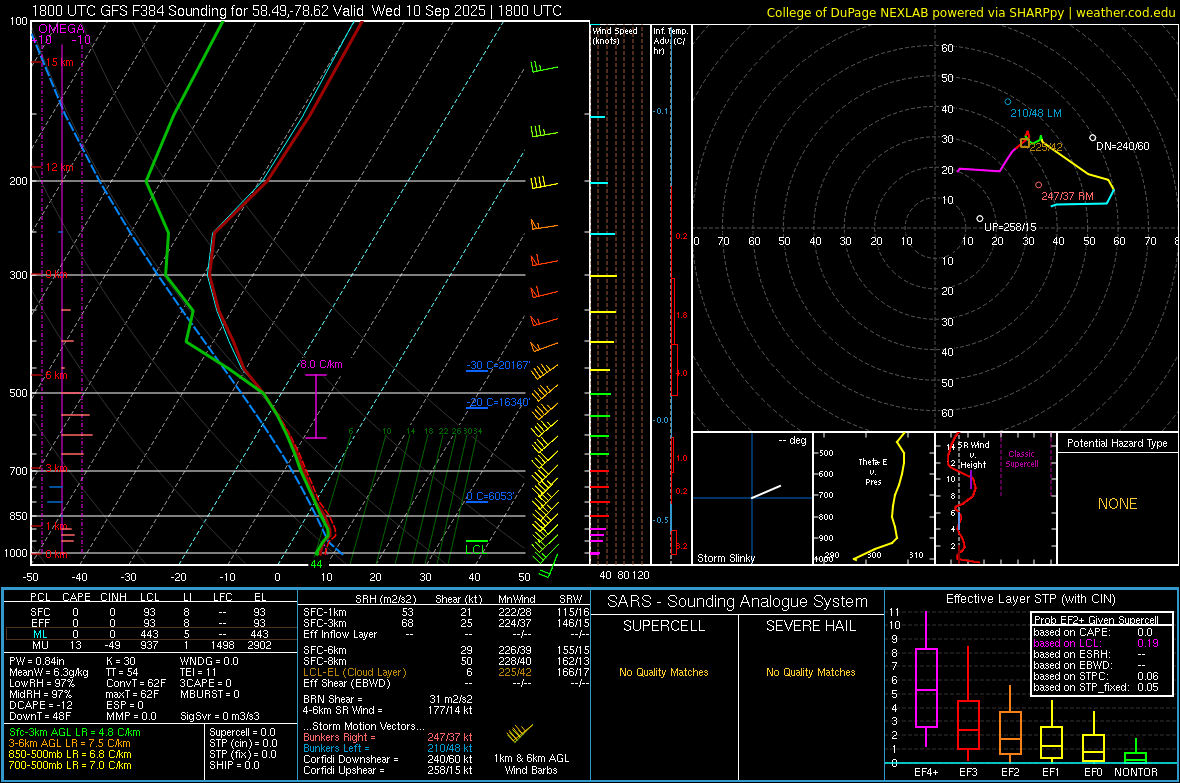The height and width of the screenshot is (783, 1180).
Task: Click the 'SHIP = 0.0' value
Action: [234, 765]
